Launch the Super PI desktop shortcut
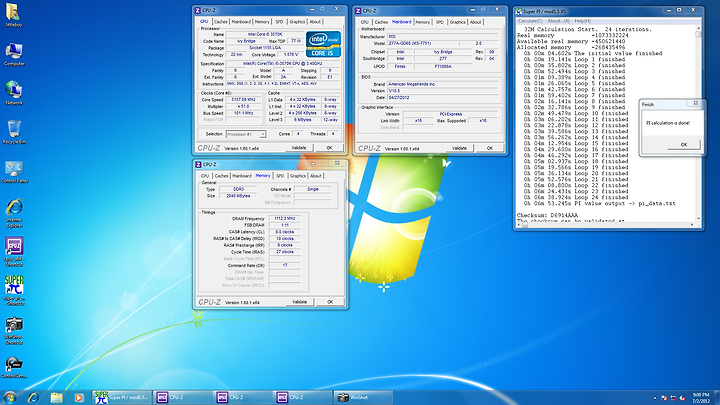The width and height of the screenshot is (720, 405). (14, 290)
